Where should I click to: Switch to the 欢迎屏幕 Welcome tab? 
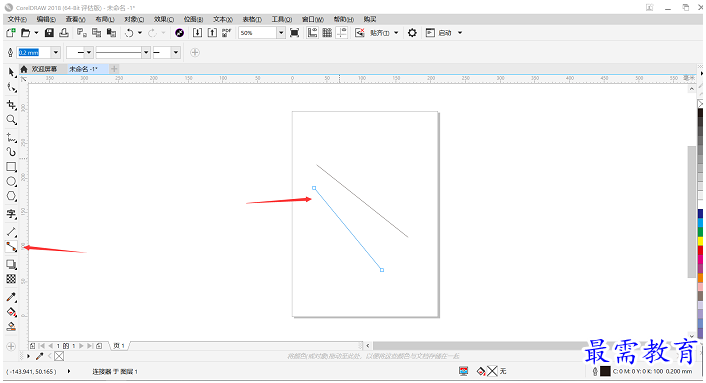pos(44,69)
